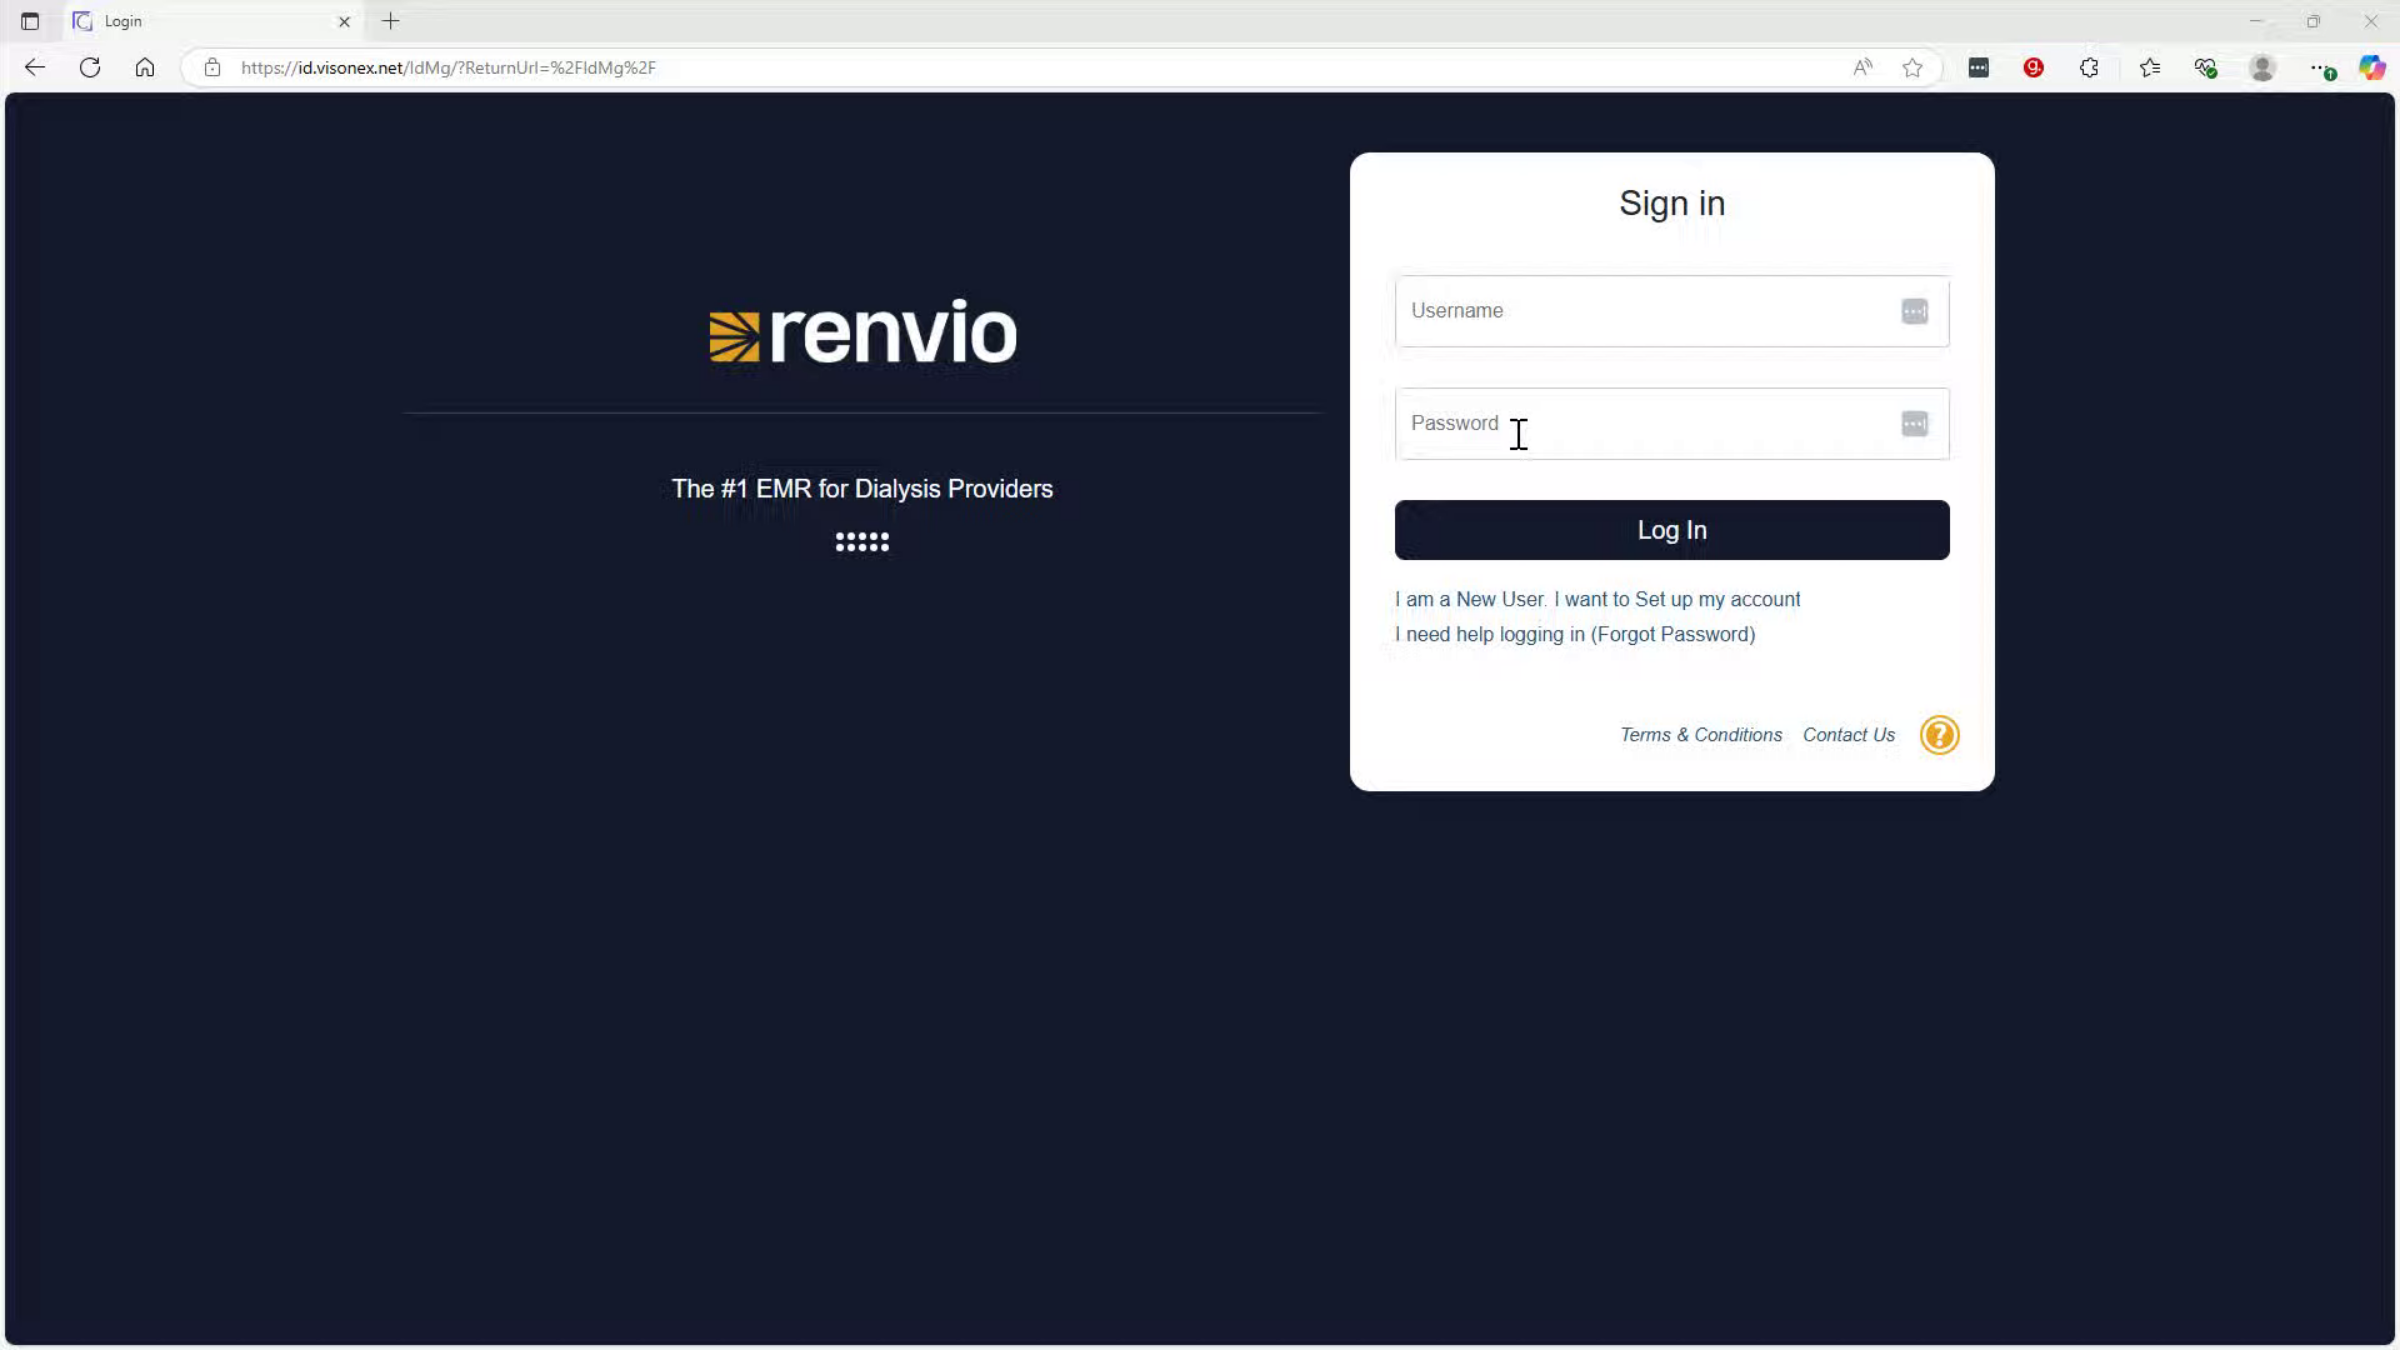
Task: Click the renvio logo
Action: [863, 333]
